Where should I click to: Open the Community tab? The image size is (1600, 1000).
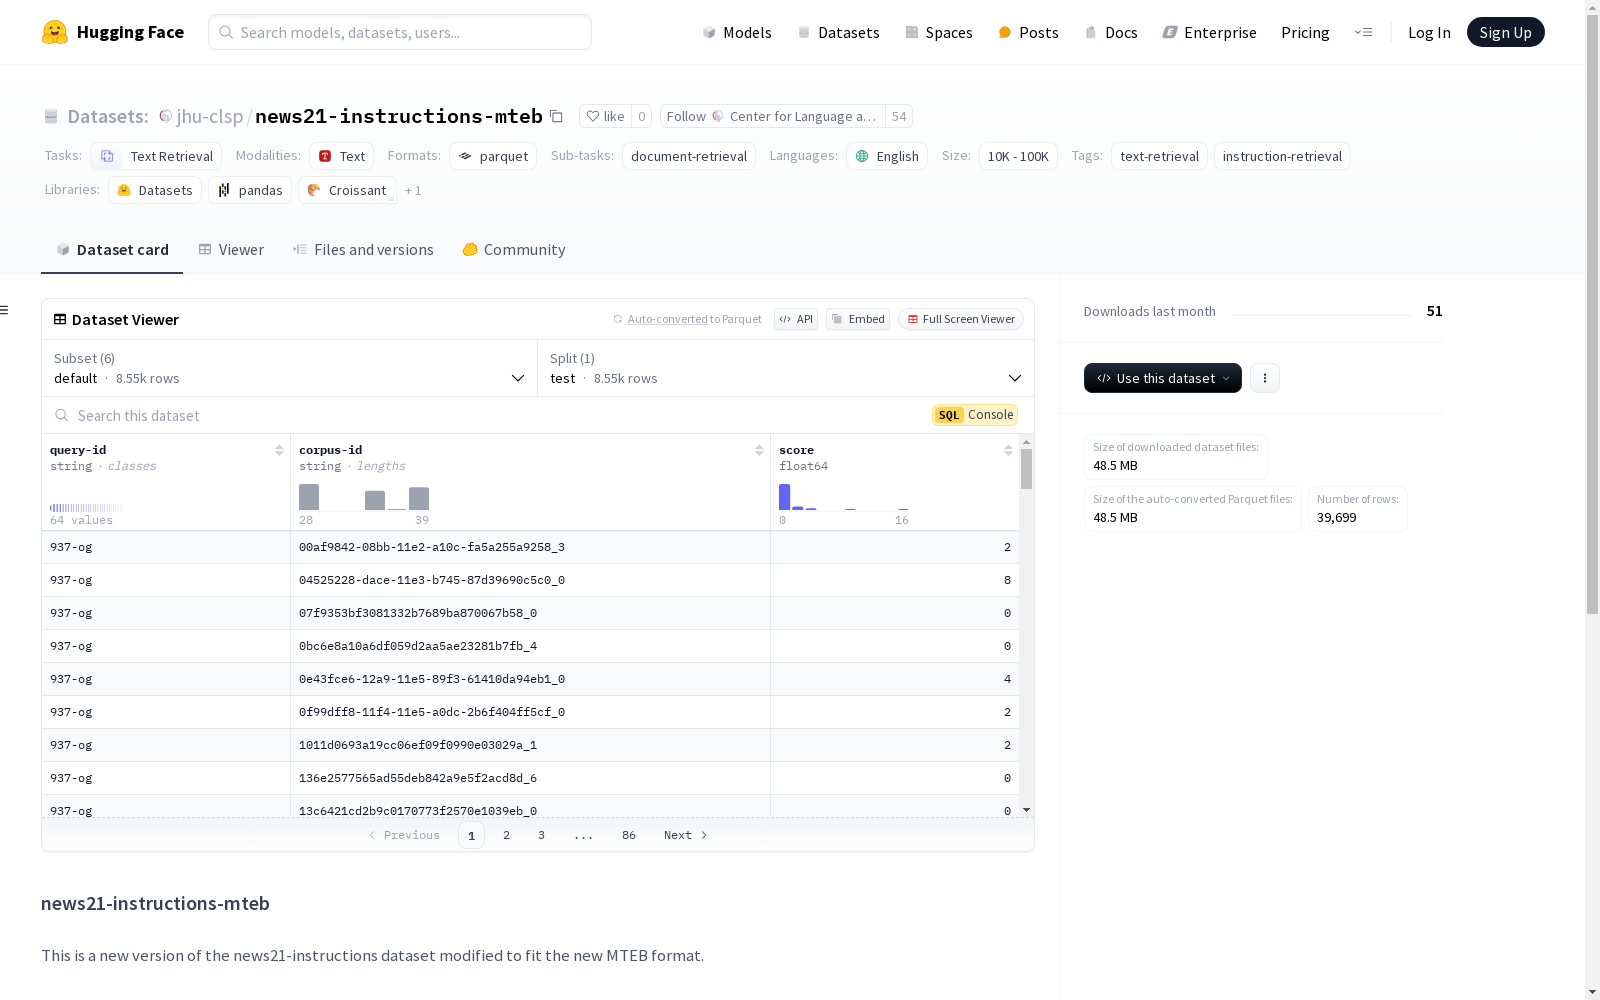[514, 250]
